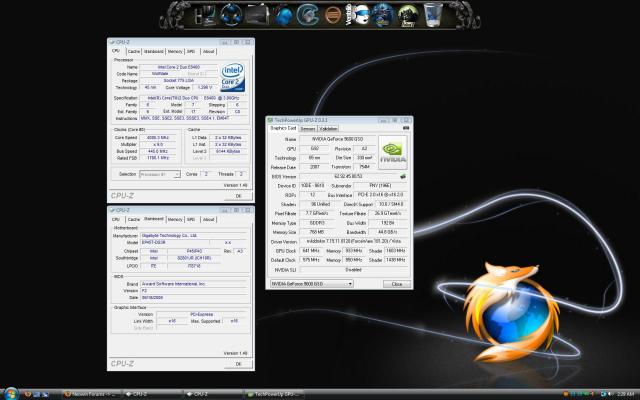Viewport: 640px width, 400px height.
Task: Click the Close button in GPU-Z
Action: point(397,284)
